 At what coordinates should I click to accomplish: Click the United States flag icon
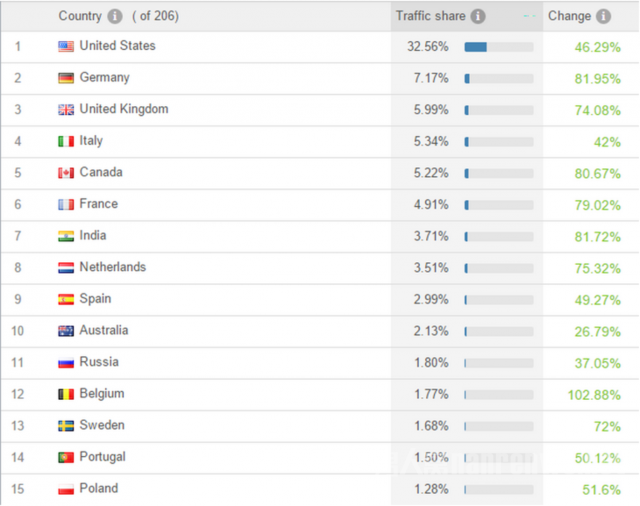click(x=66, y=47)
